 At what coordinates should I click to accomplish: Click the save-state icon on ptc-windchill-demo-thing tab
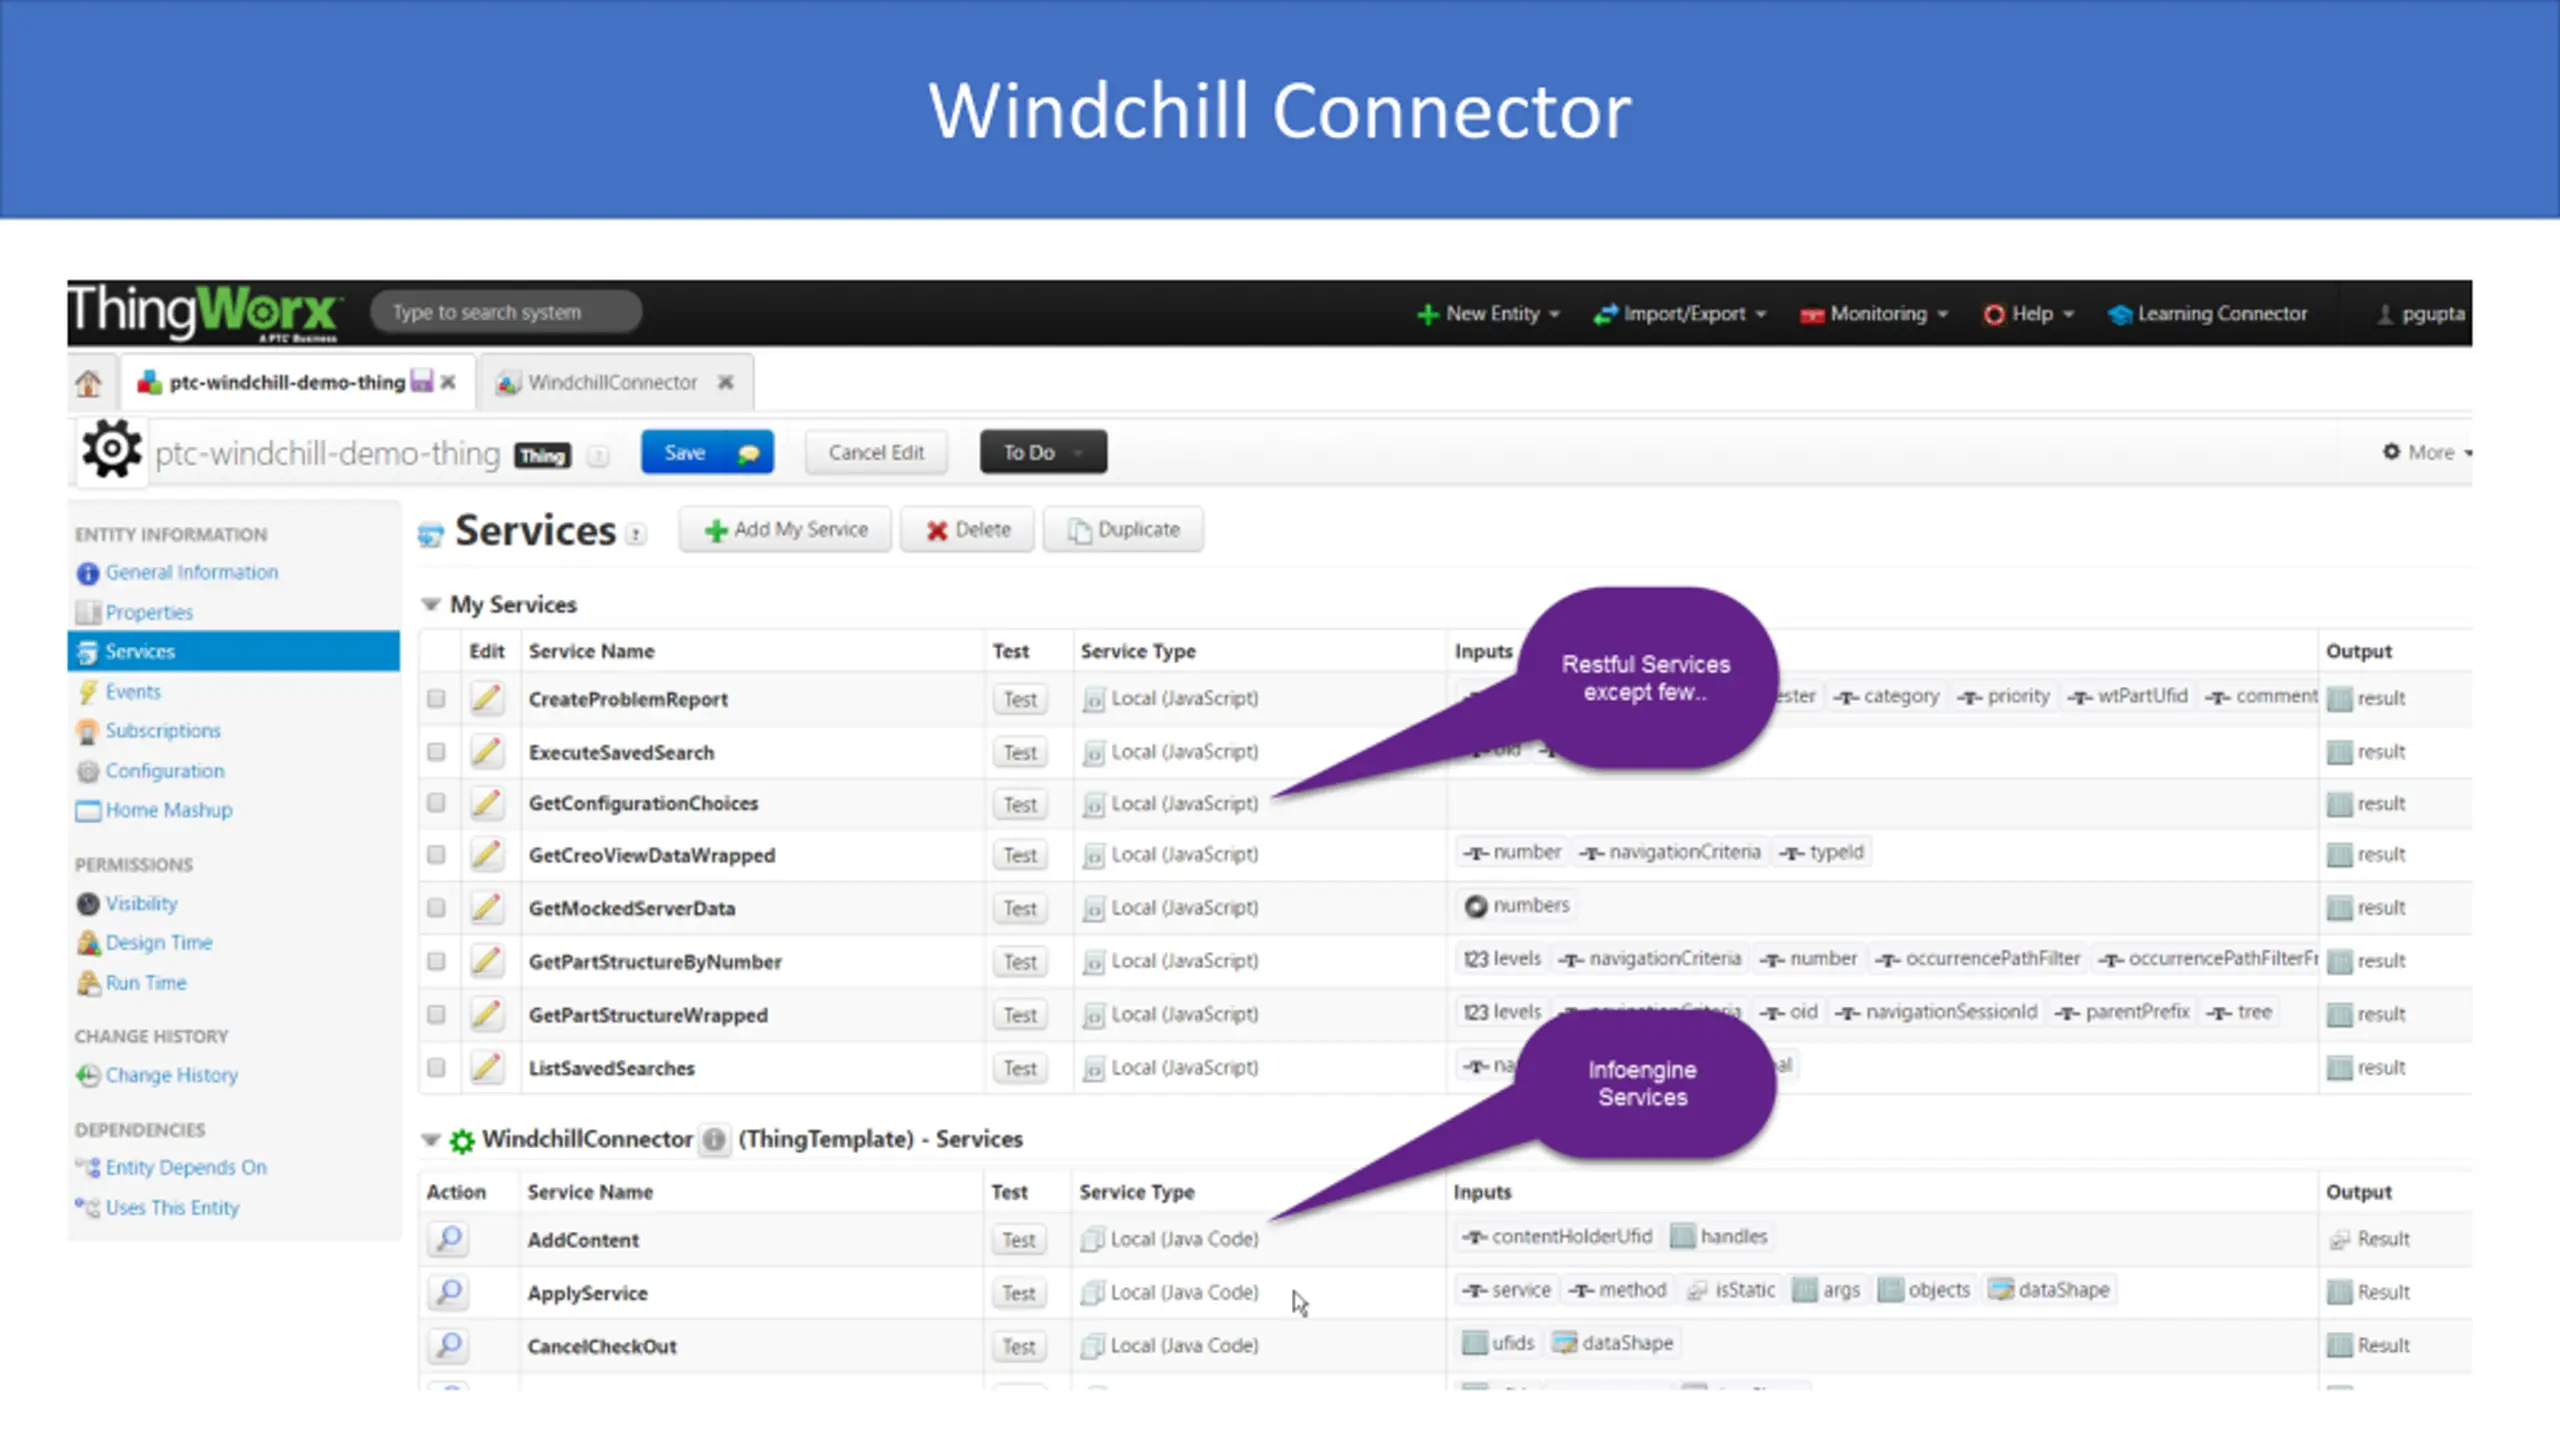[x=422, y=381]
